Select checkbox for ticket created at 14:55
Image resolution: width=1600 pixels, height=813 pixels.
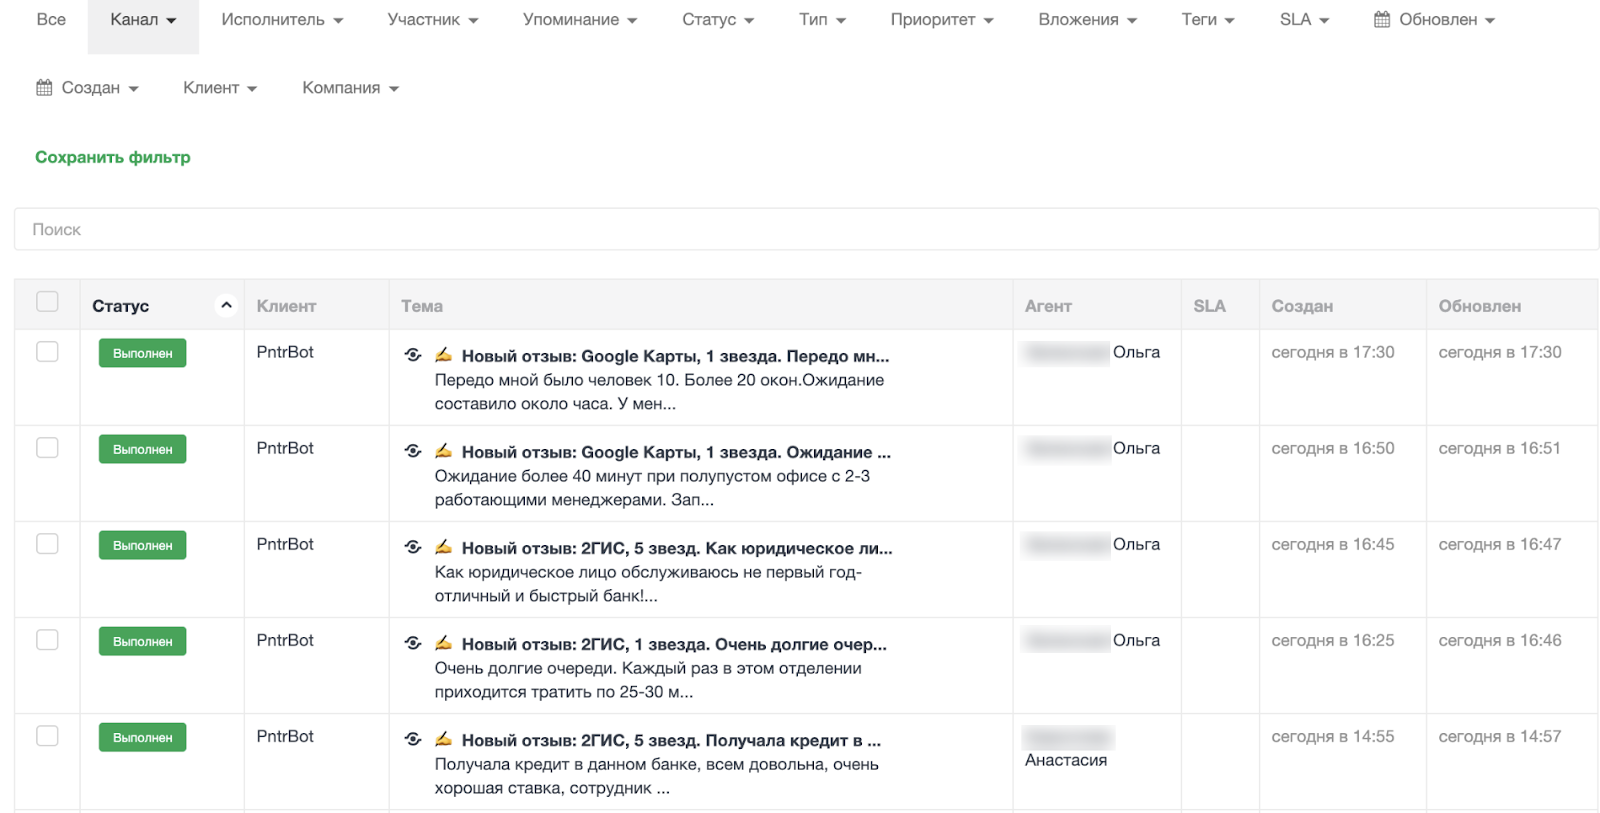[x=47, y=735]
